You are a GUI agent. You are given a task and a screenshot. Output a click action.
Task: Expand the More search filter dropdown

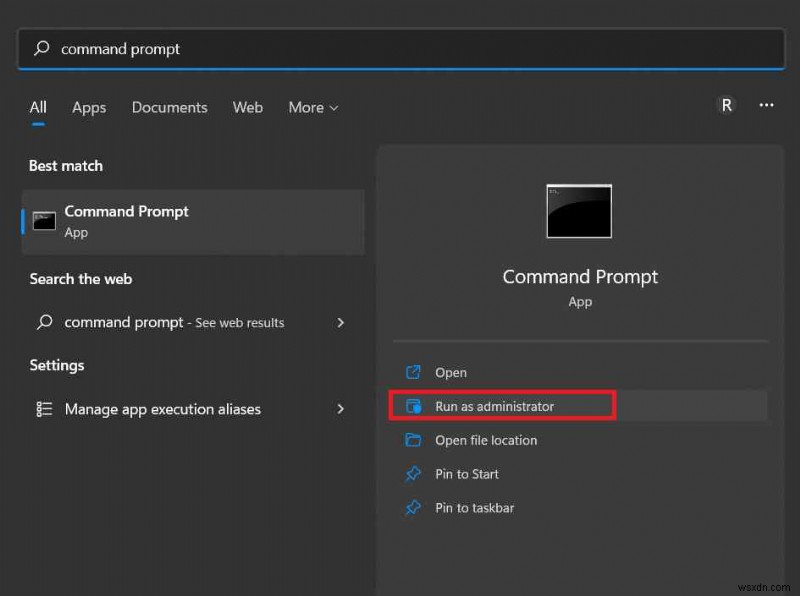tap(312, 107)
